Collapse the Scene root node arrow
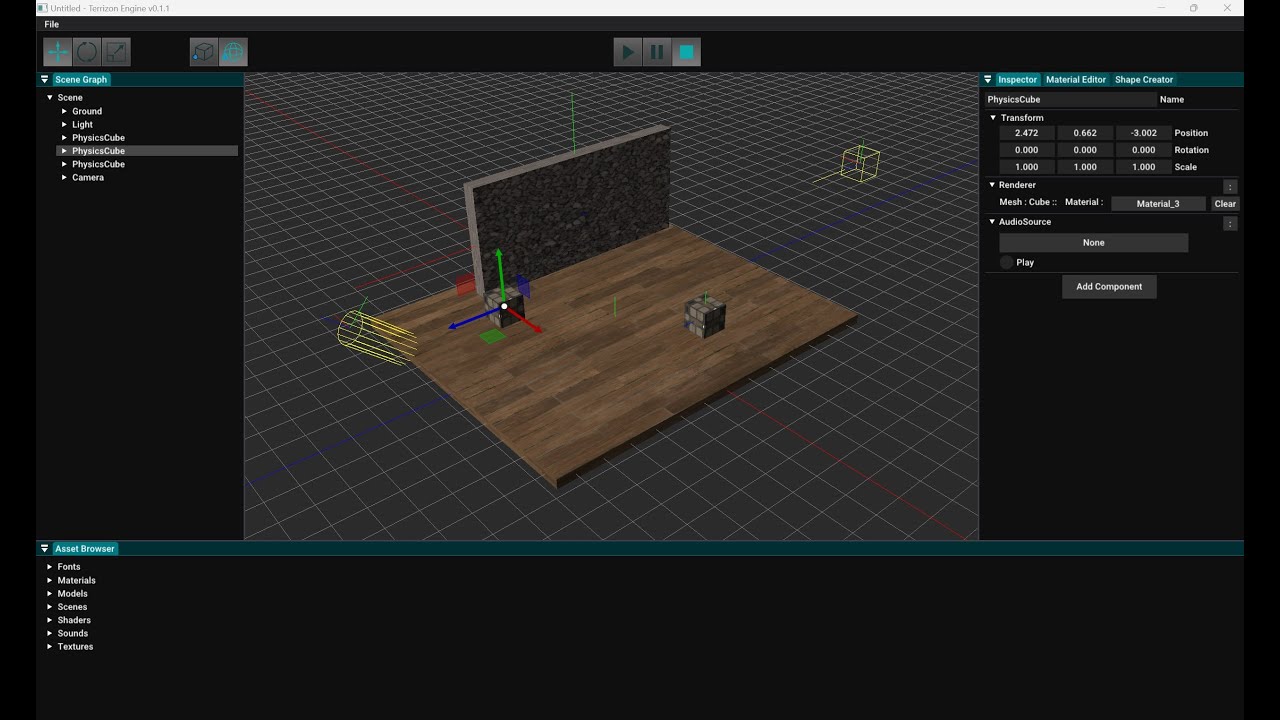 coord(50,97)
